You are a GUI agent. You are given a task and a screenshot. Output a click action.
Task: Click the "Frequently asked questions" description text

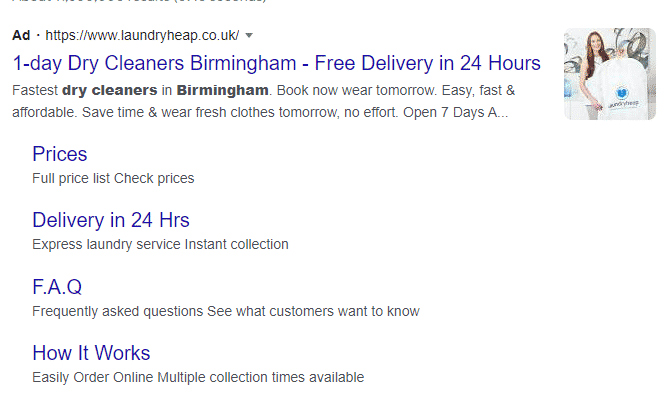coord(117,311)
